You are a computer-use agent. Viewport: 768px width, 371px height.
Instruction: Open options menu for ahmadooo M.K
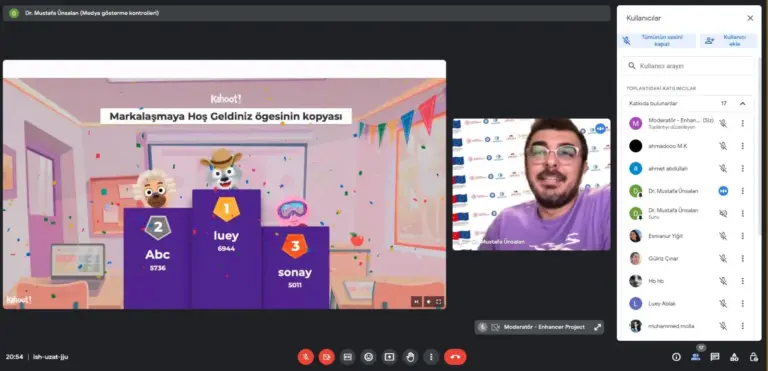point(743,146)
